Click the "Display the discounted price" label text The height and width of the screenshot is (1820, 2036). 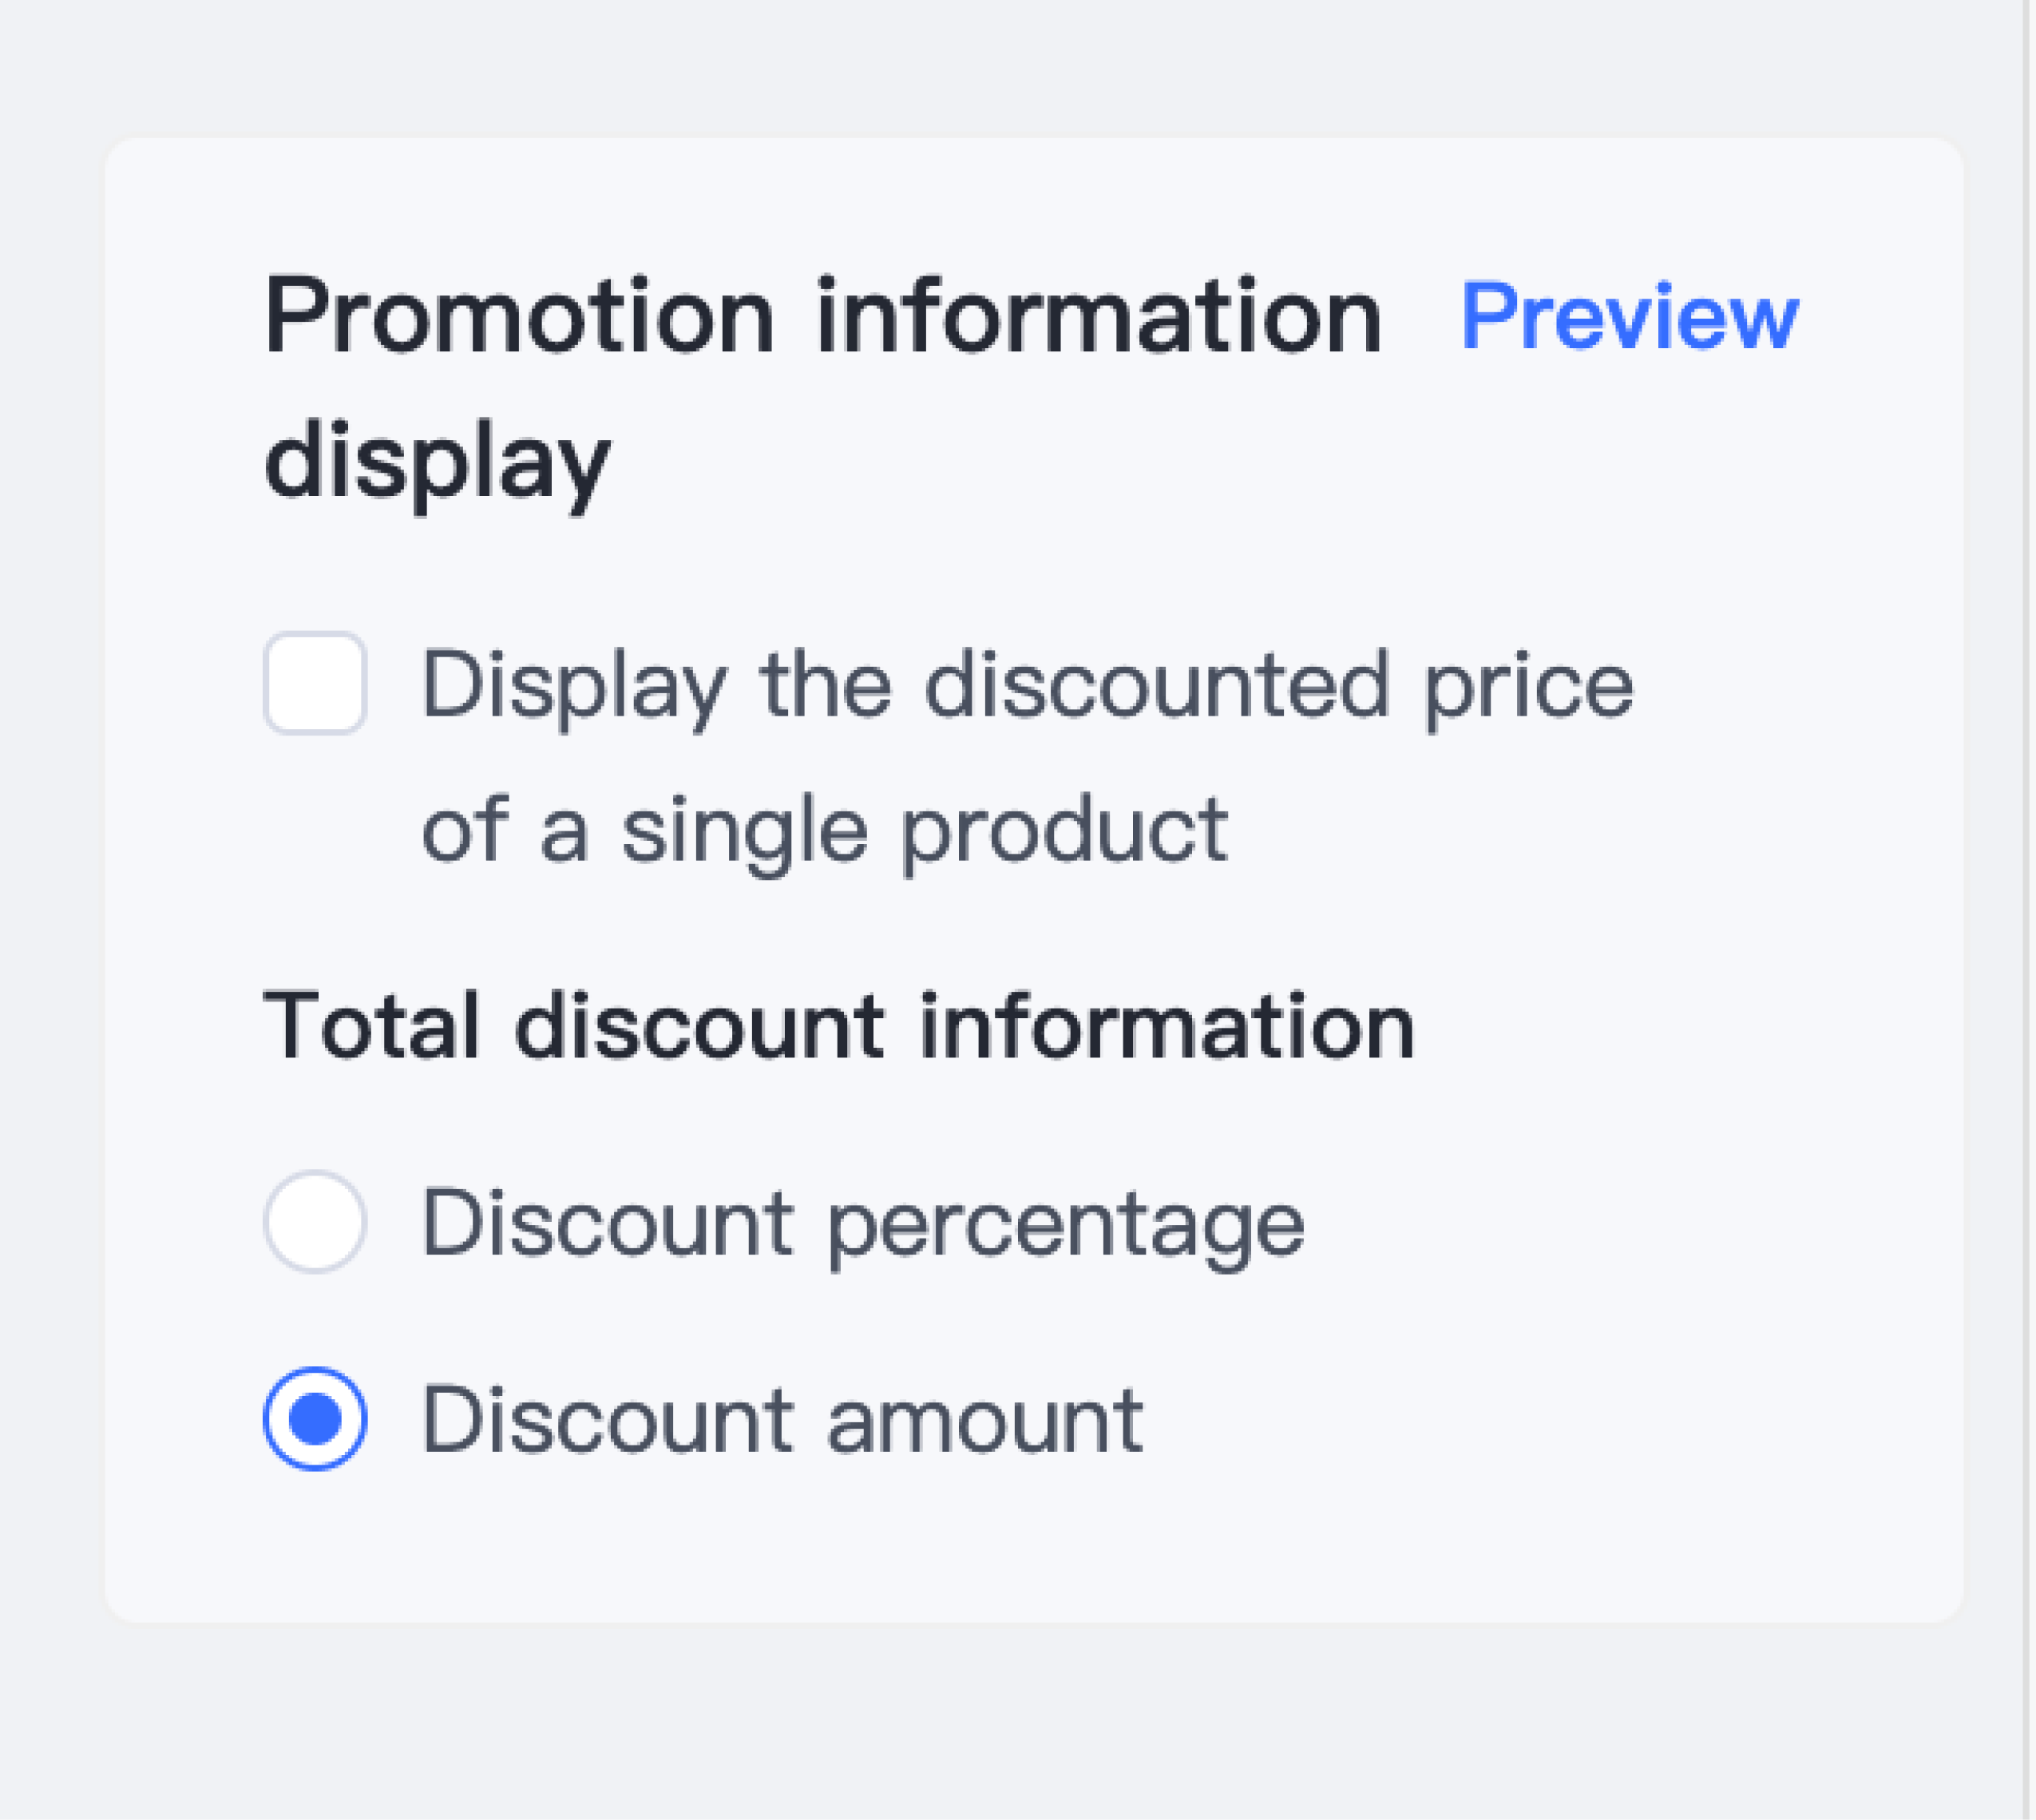tap(1027, 685)
